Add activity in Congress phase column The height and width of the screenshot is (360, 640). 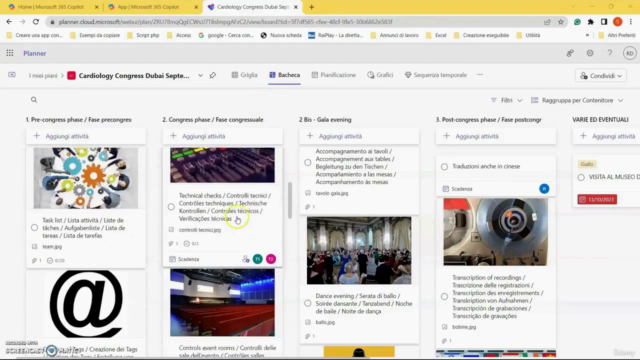click(x=222, y=136)
